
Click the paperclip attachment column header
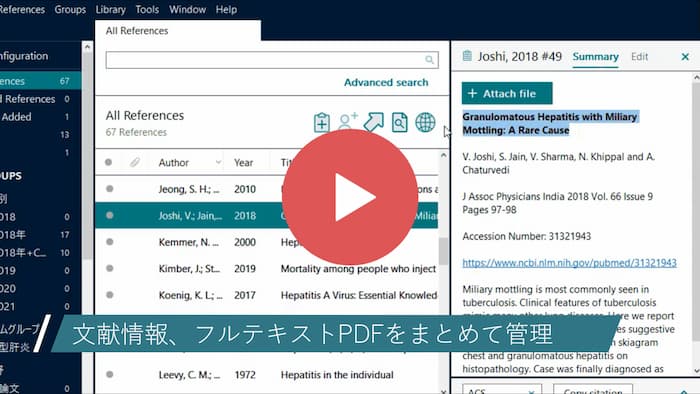click(x=135, y=162)
